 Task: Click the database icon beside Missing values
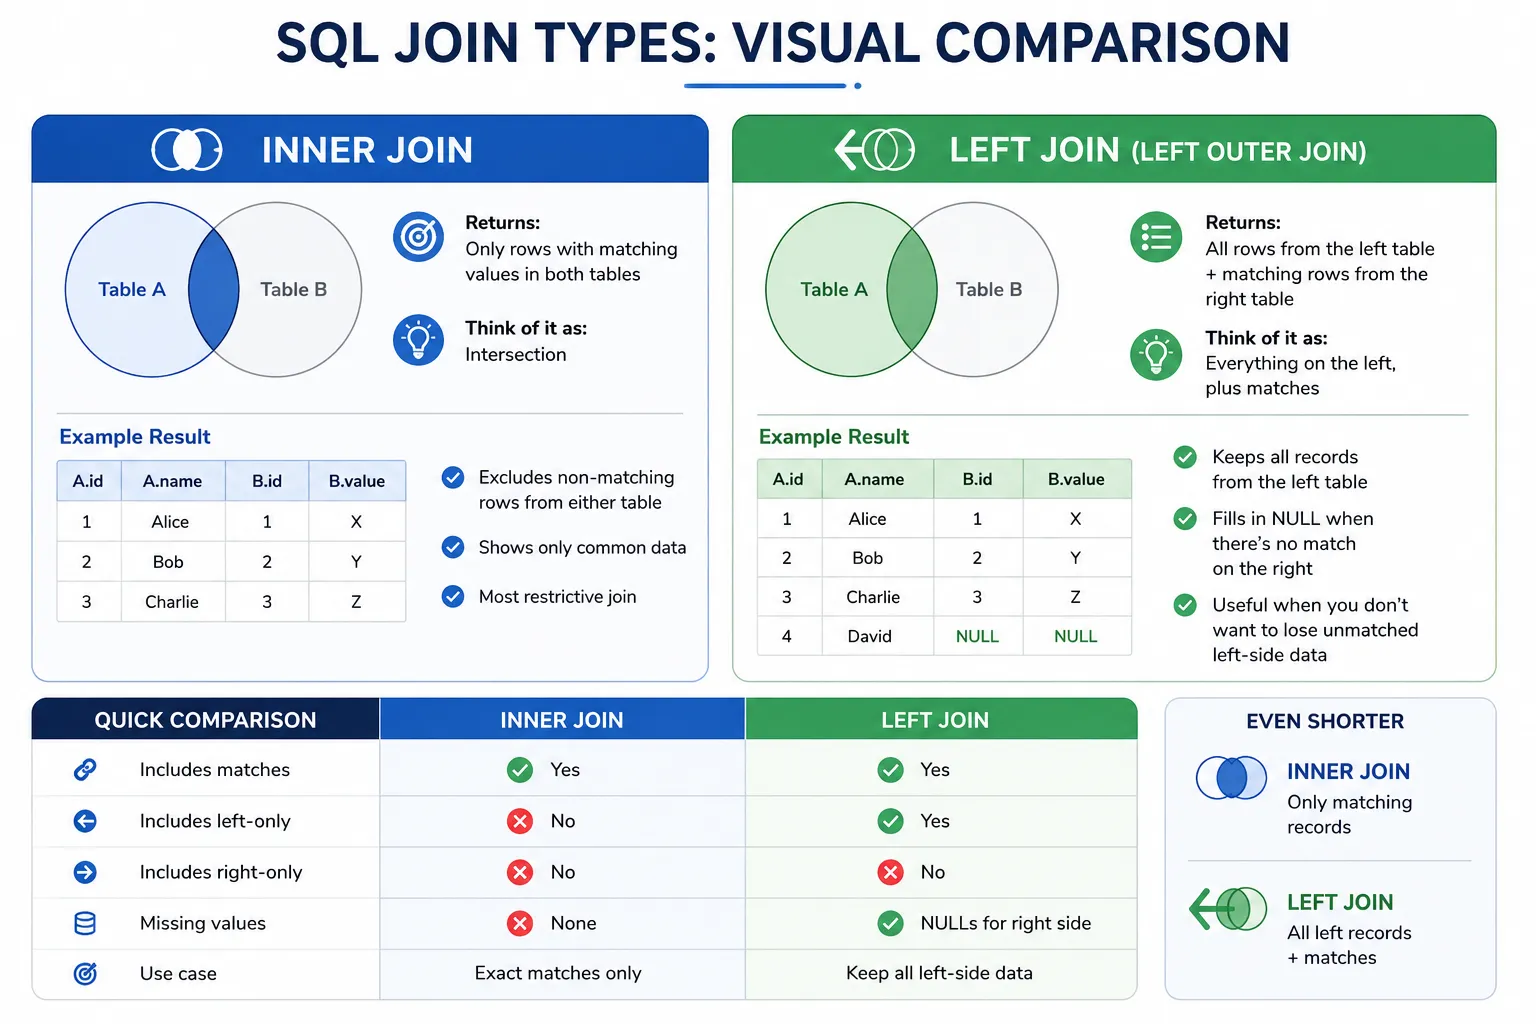(x=85, y=923)
